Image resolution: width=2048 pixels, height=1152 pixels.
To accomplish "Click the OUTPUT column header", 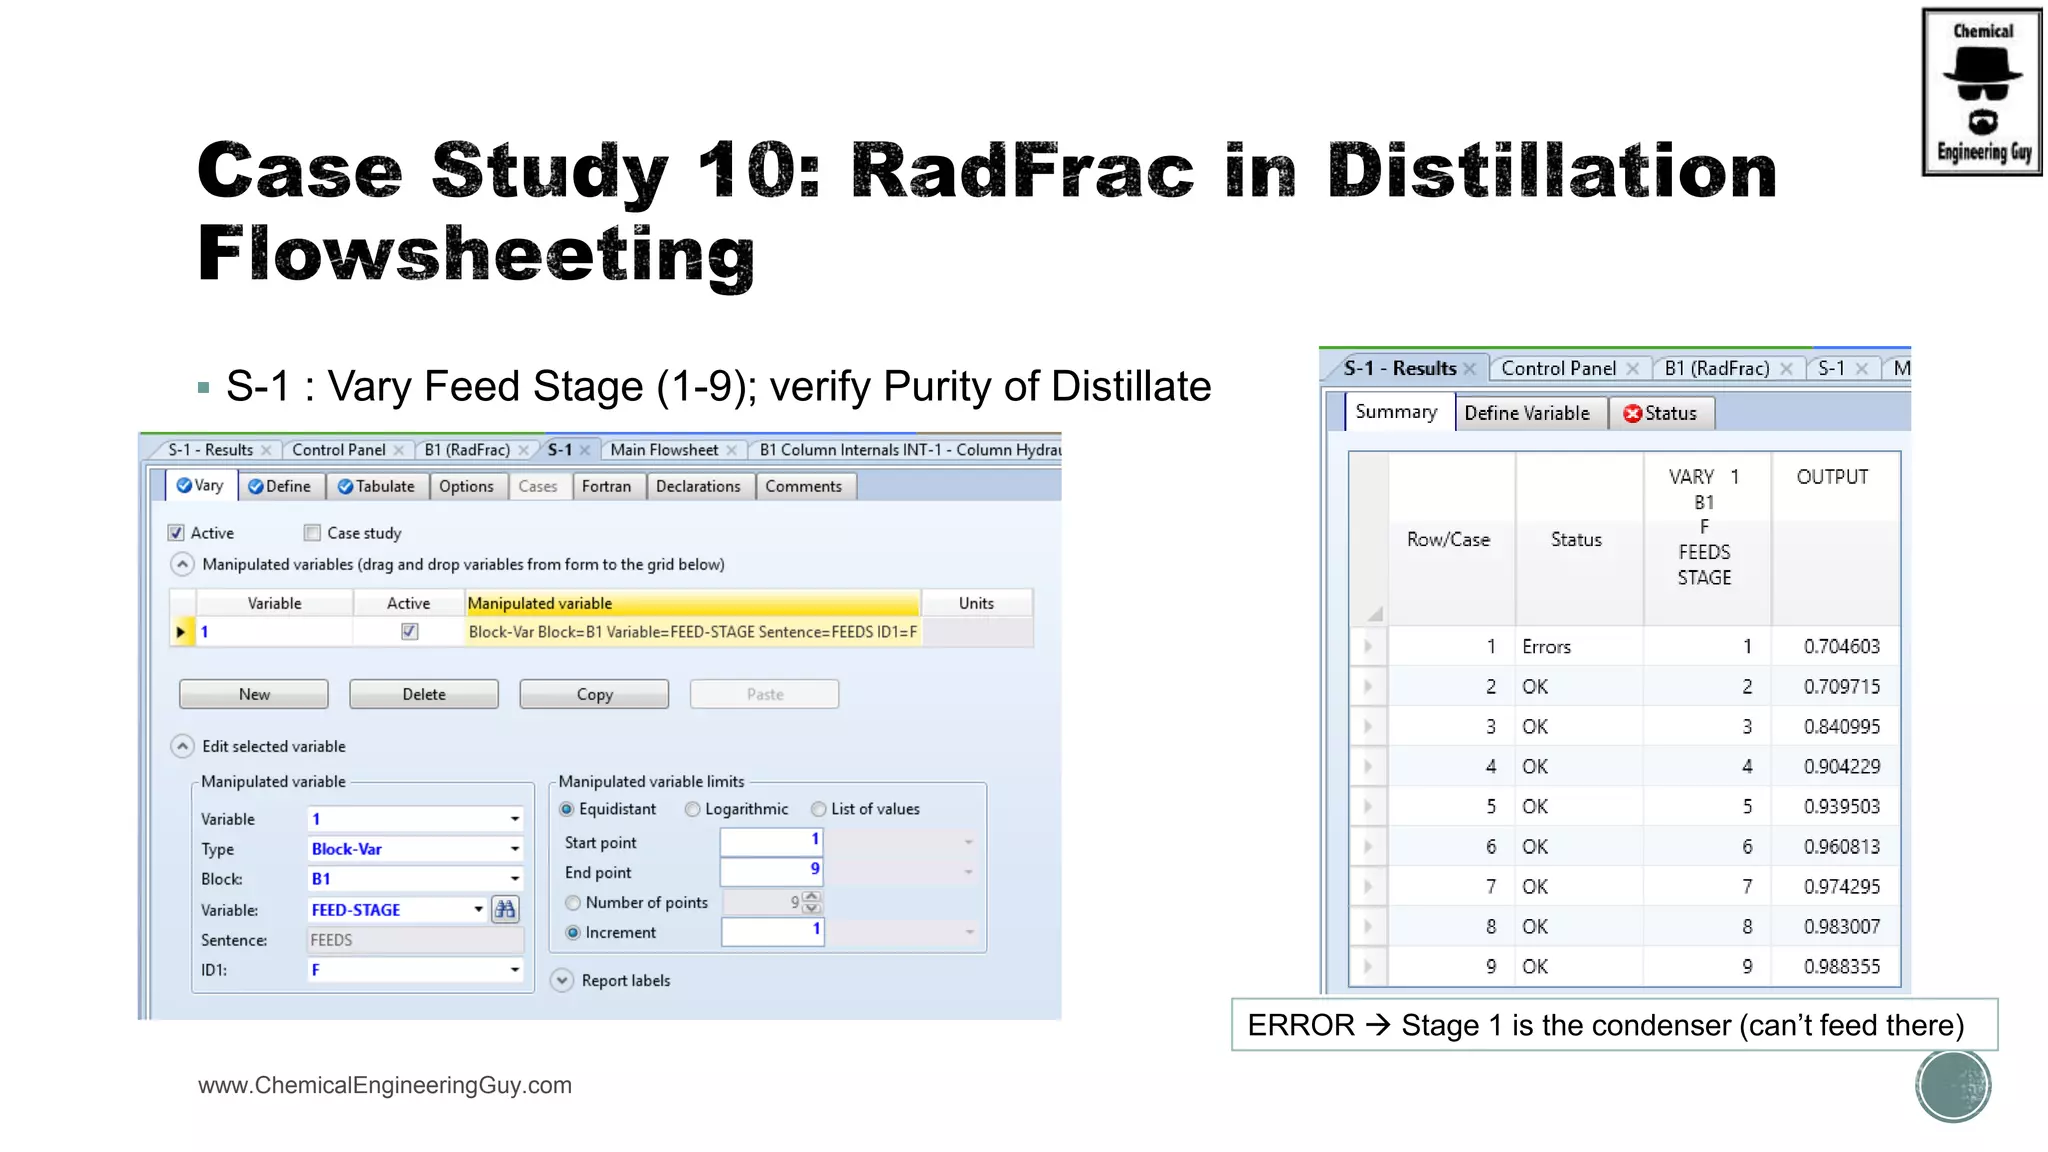I will (1835, 540).
